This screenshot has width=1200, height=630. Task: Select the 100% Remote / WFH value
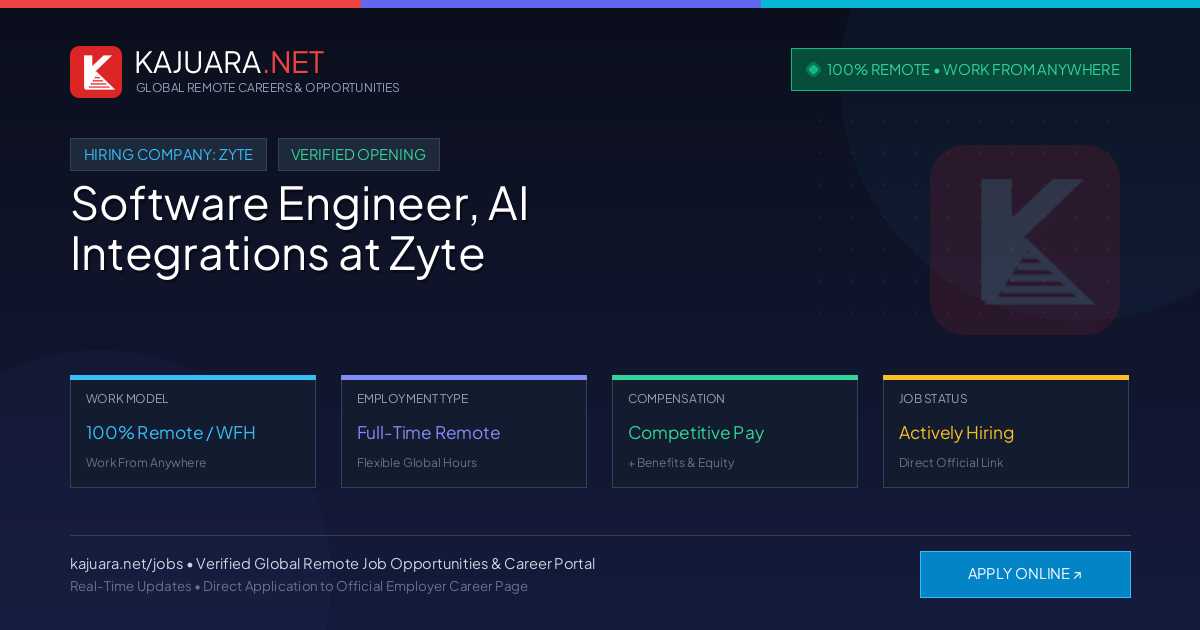pos(171,433)
